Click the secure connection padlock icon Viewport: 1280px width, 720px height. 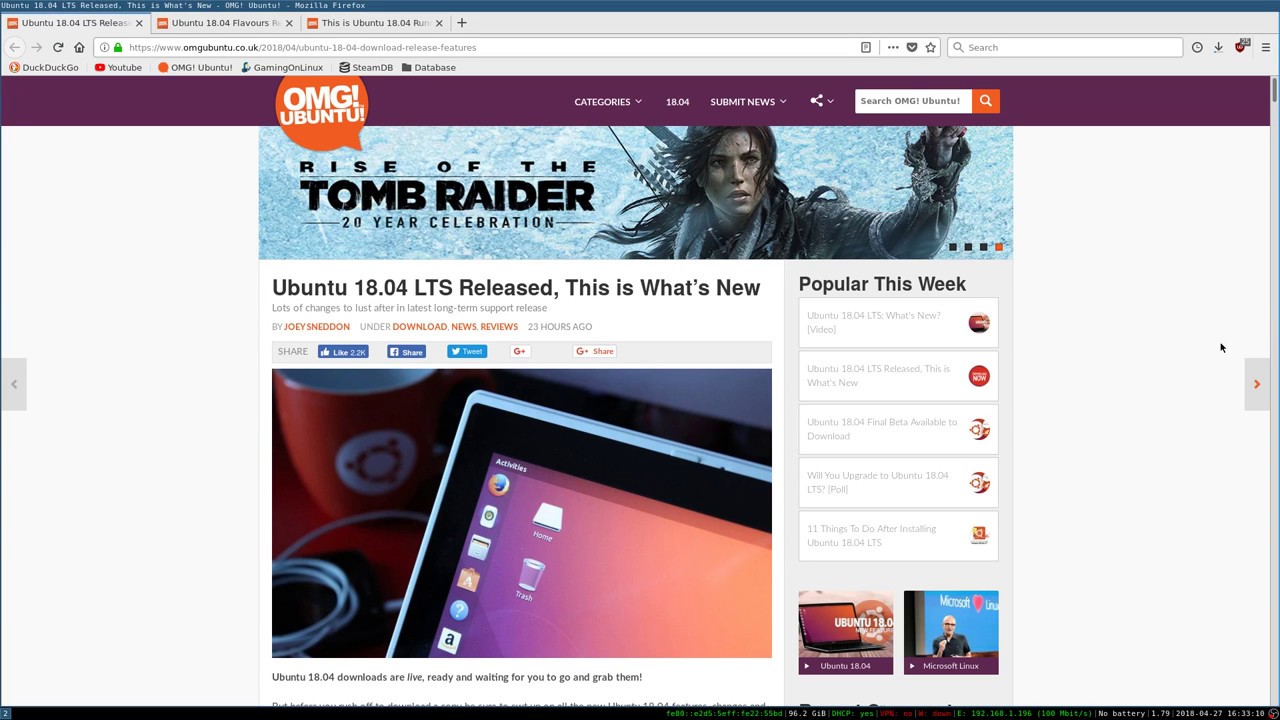118,47
